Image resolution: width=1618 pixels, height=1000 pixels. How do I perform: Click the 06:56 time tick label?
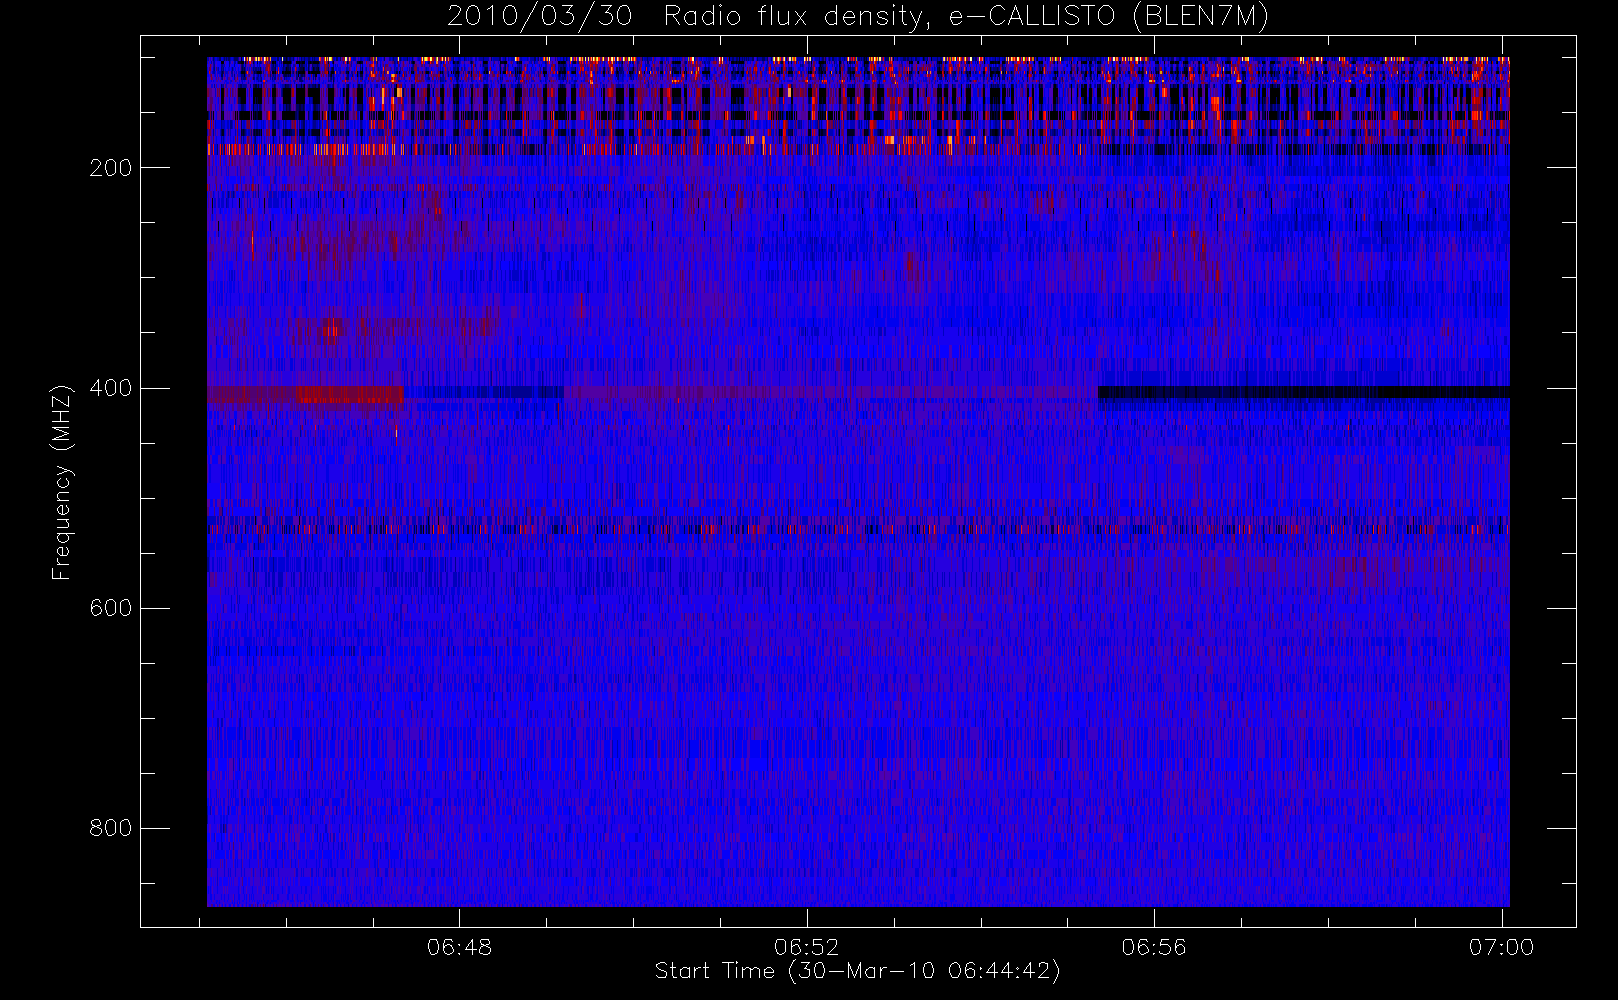tap(1154, 947)
